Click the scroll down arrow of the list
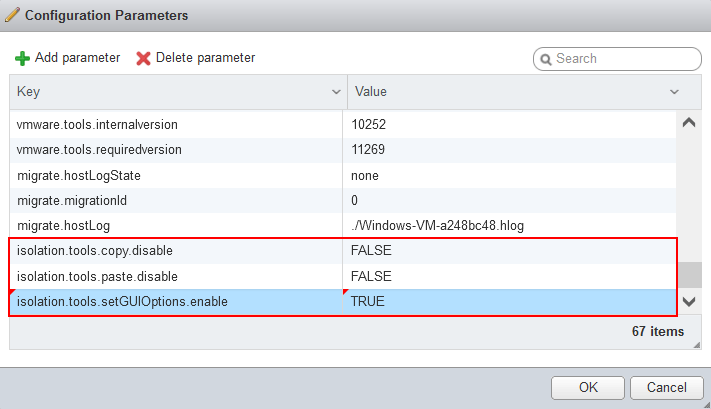The image size is (711, 409). 689,302
